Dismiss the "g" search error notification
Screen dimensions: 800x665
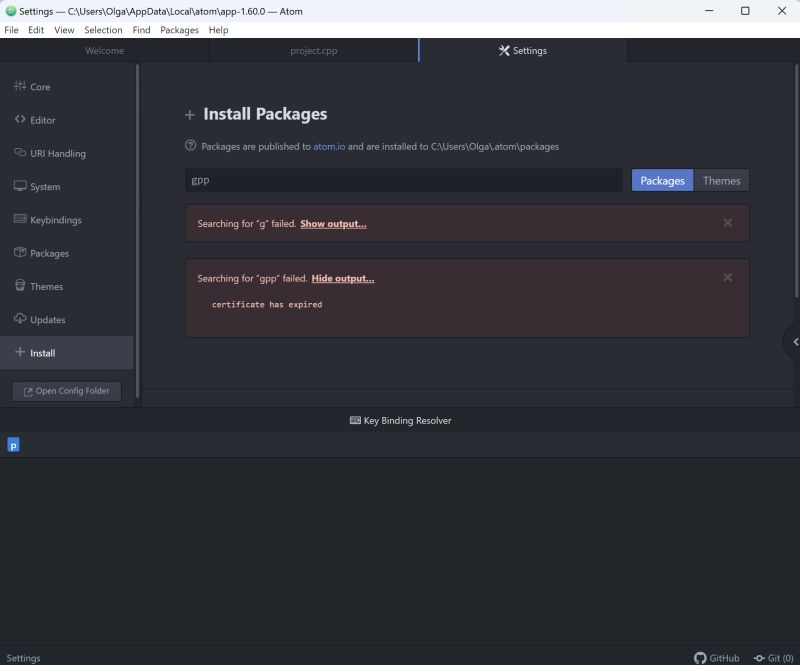pos(728,223)
